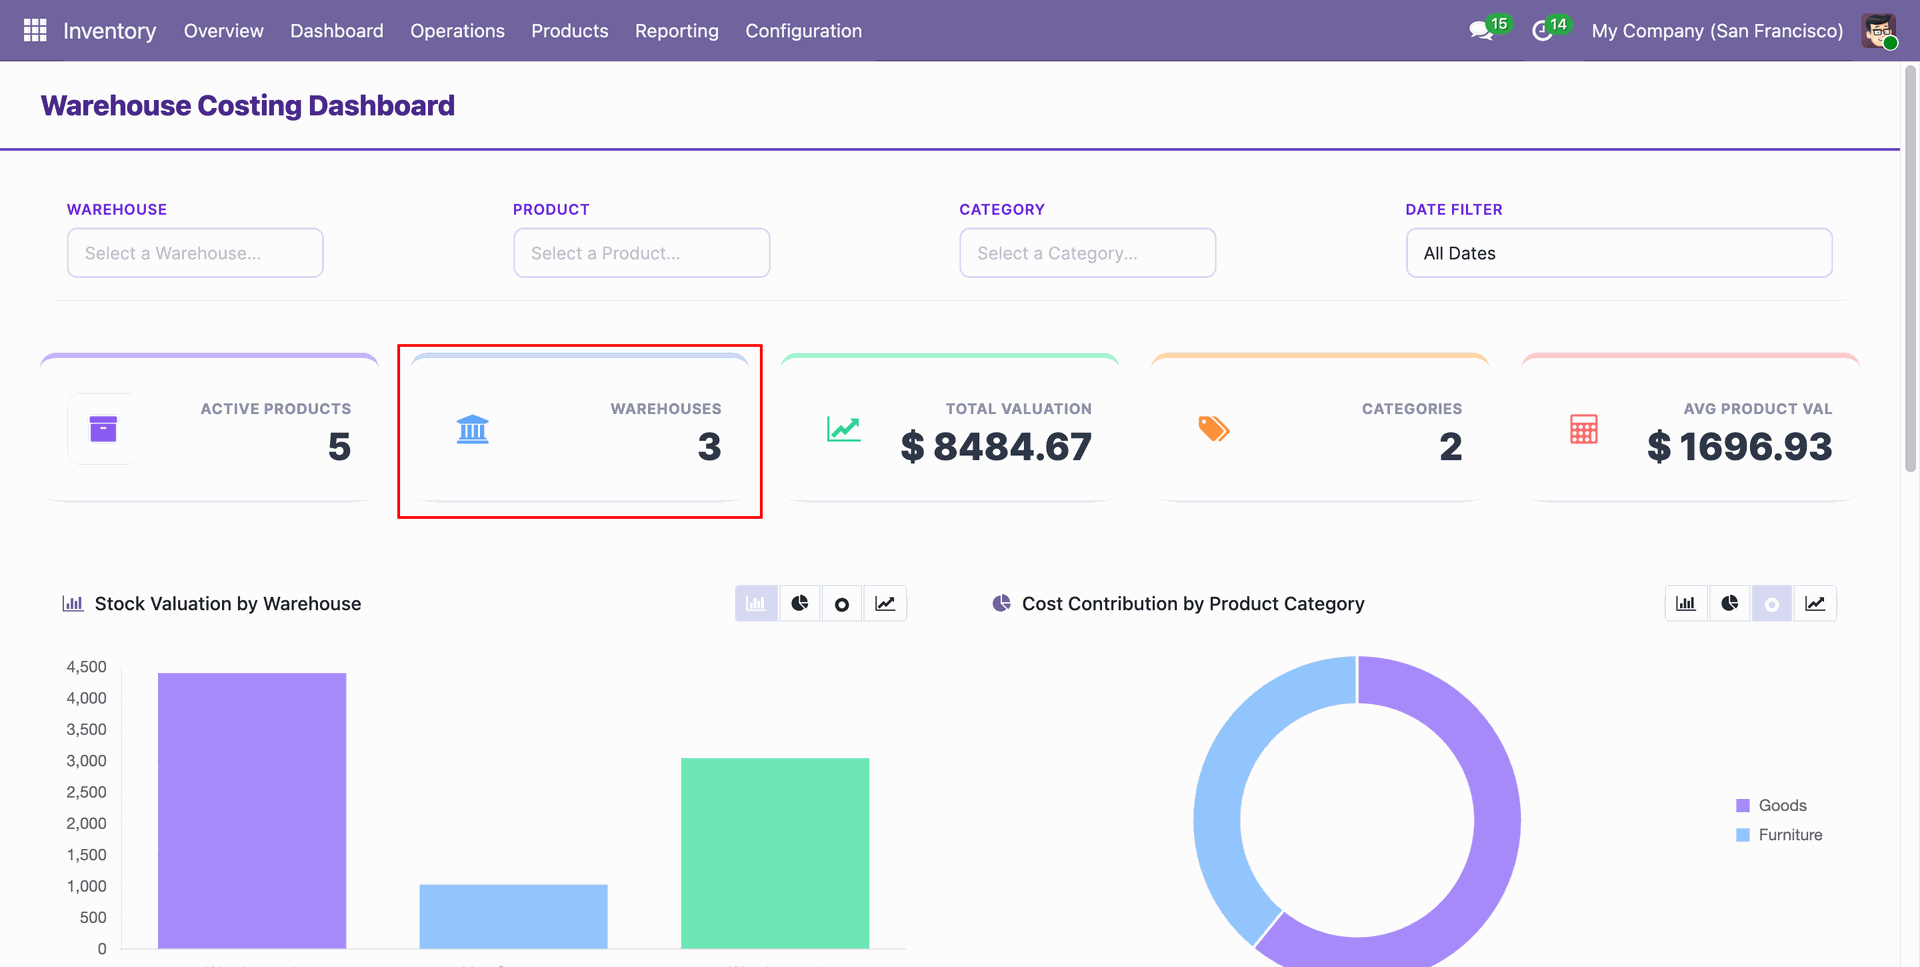Click the green bar in Stock Valuation chart
The width and height of the screenshot is (1920, 967).
coord(775,853)
